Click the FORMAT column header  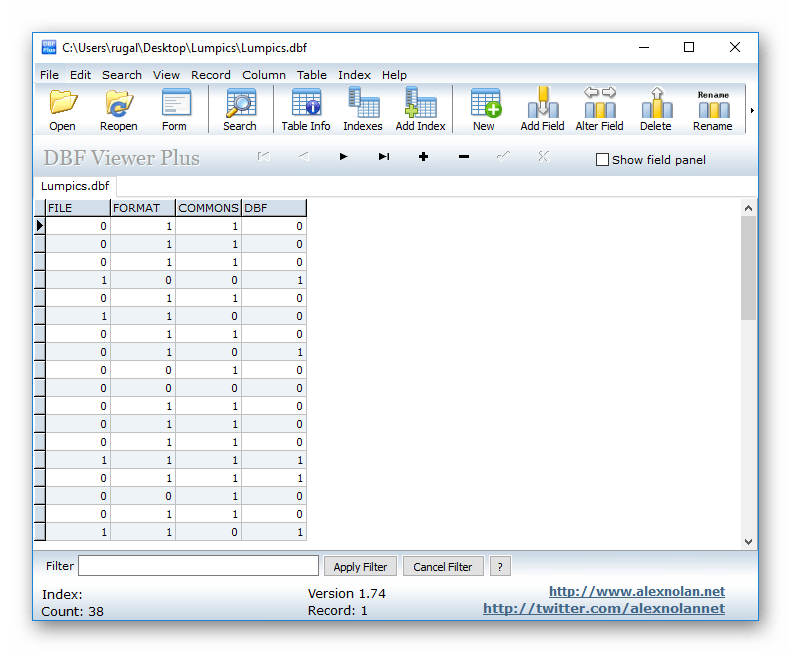(x=143, y=208)
